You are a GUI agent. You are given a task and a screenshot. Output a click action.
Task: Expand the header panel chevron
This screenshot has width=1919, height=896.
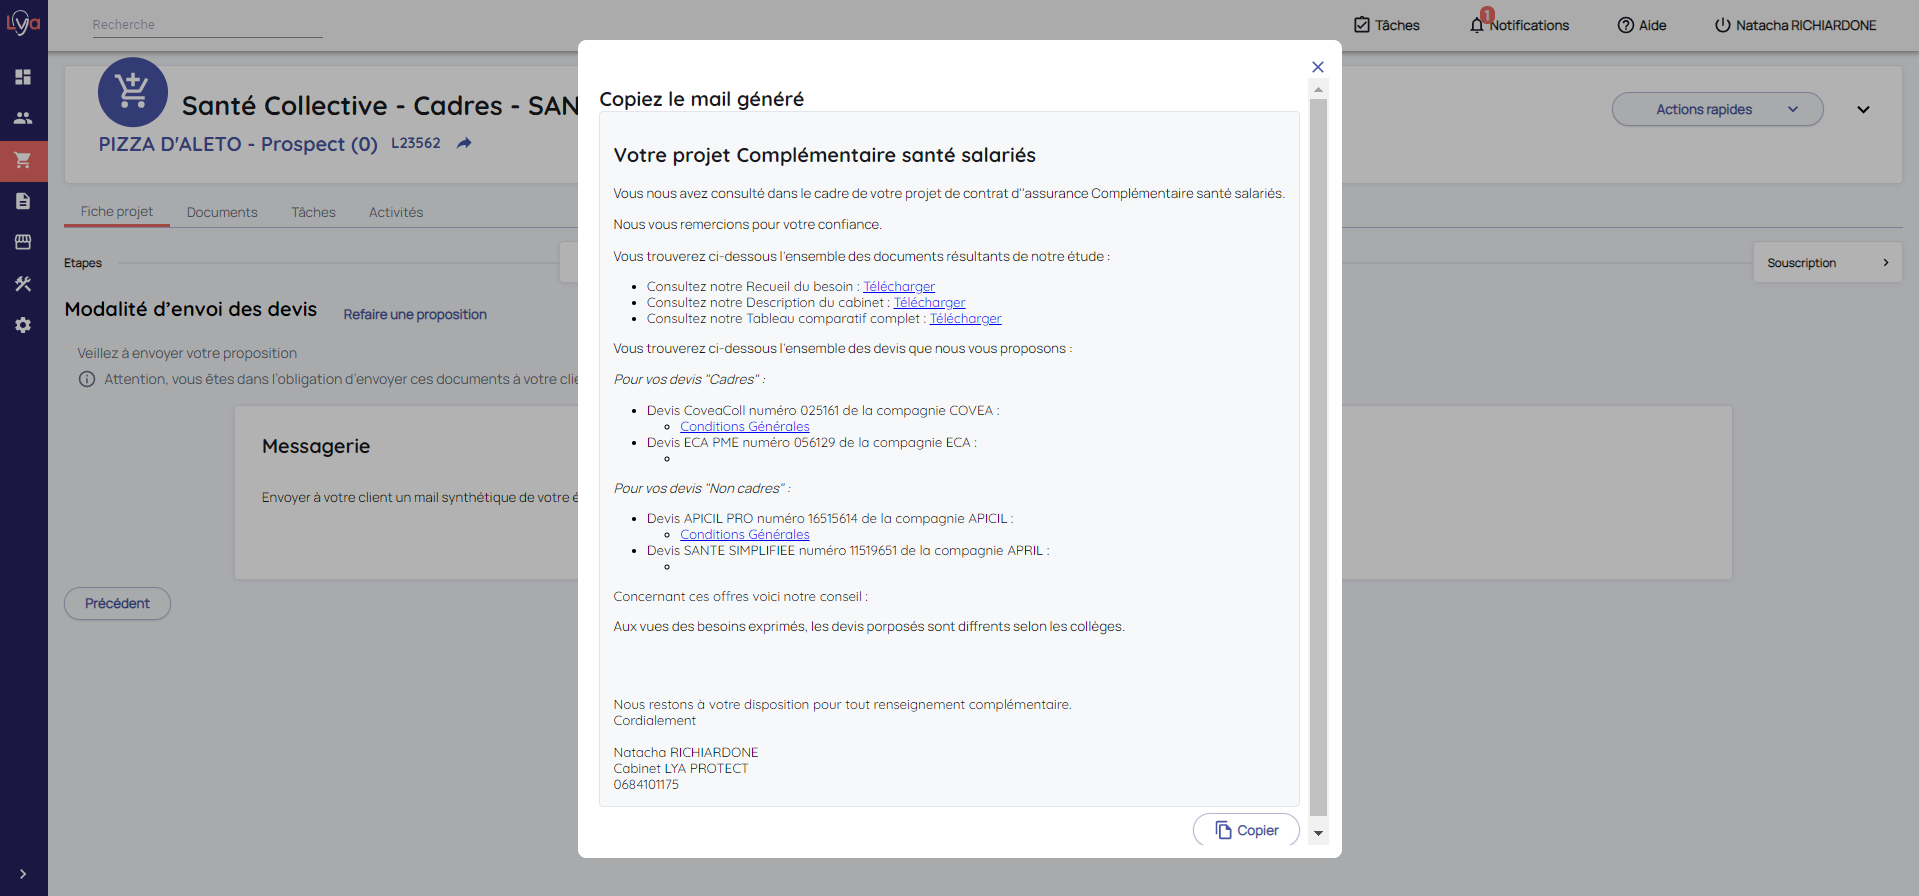tap(1863, 110)
